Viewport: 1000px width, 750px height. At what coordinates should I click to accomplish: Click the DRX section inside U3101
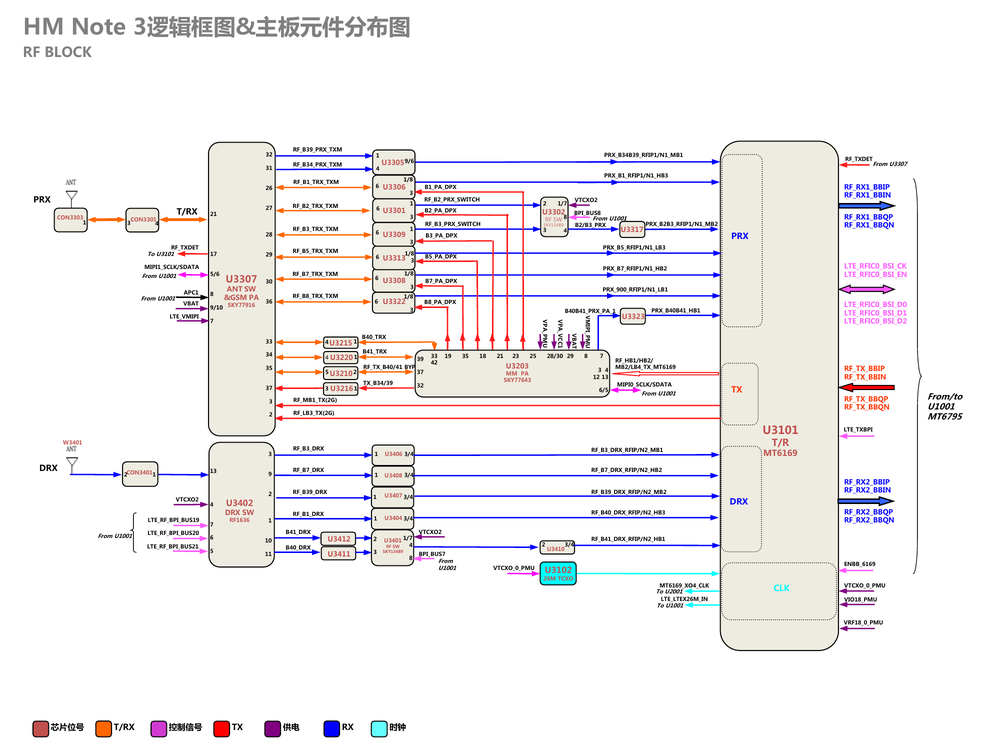(x=742, y=499)
